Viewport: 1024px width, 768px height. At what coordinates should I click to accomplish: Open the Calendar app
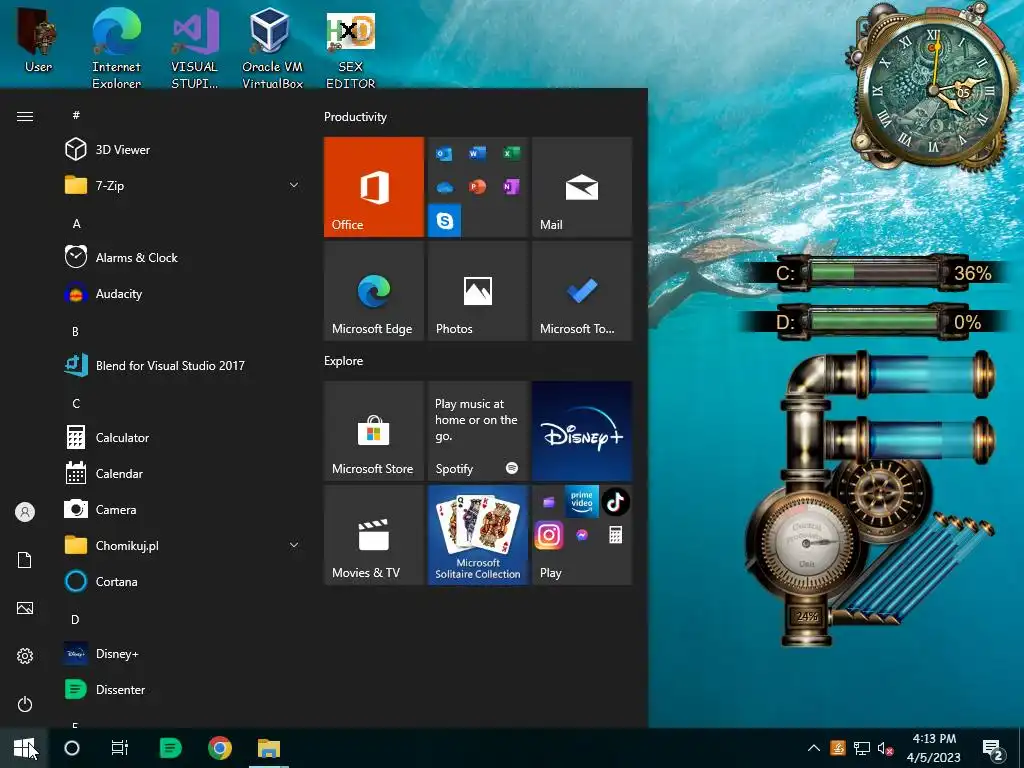[x=104, y=473]
